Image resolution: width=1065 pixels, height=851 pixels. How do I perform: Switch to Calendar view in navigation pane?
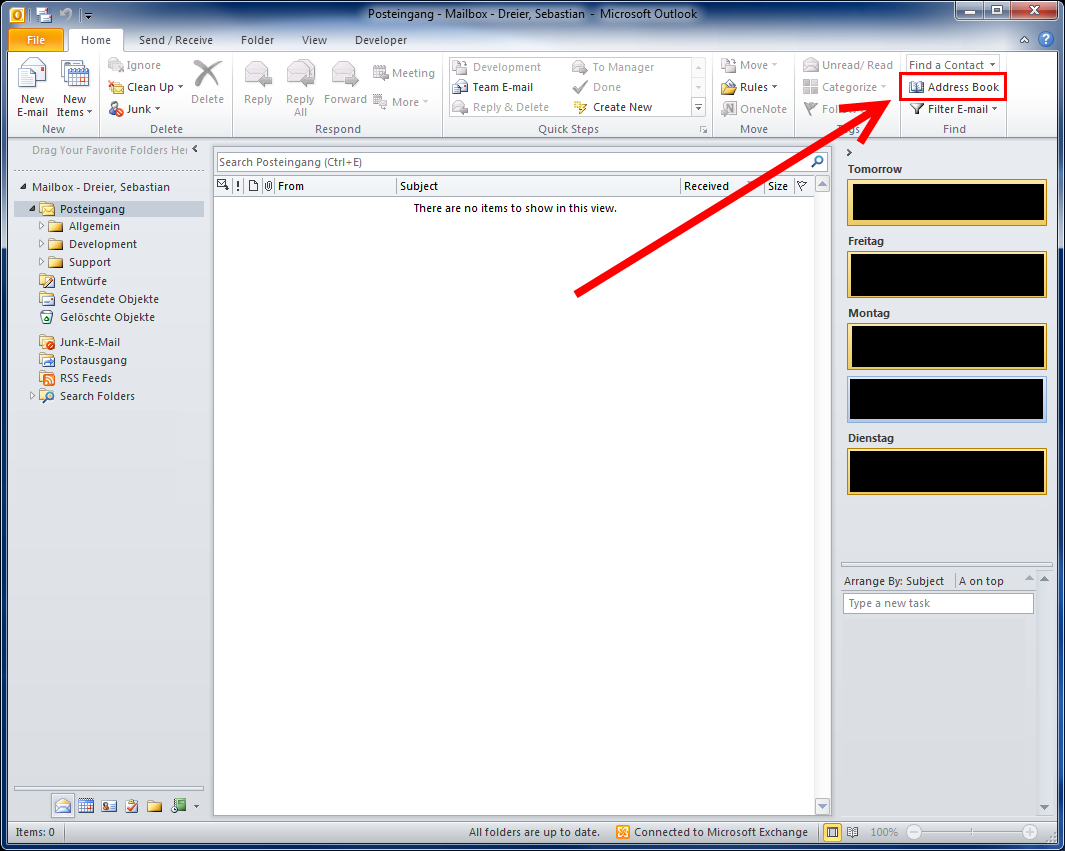(86, 805)
